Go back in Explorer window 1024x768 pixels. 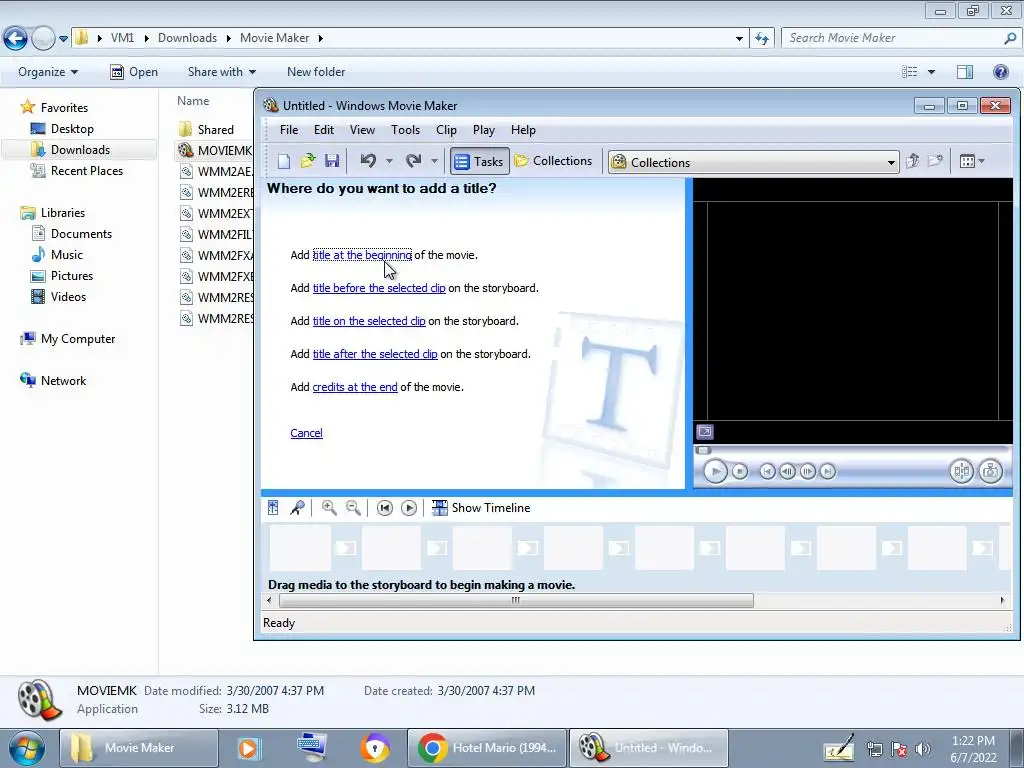(16, 39)
